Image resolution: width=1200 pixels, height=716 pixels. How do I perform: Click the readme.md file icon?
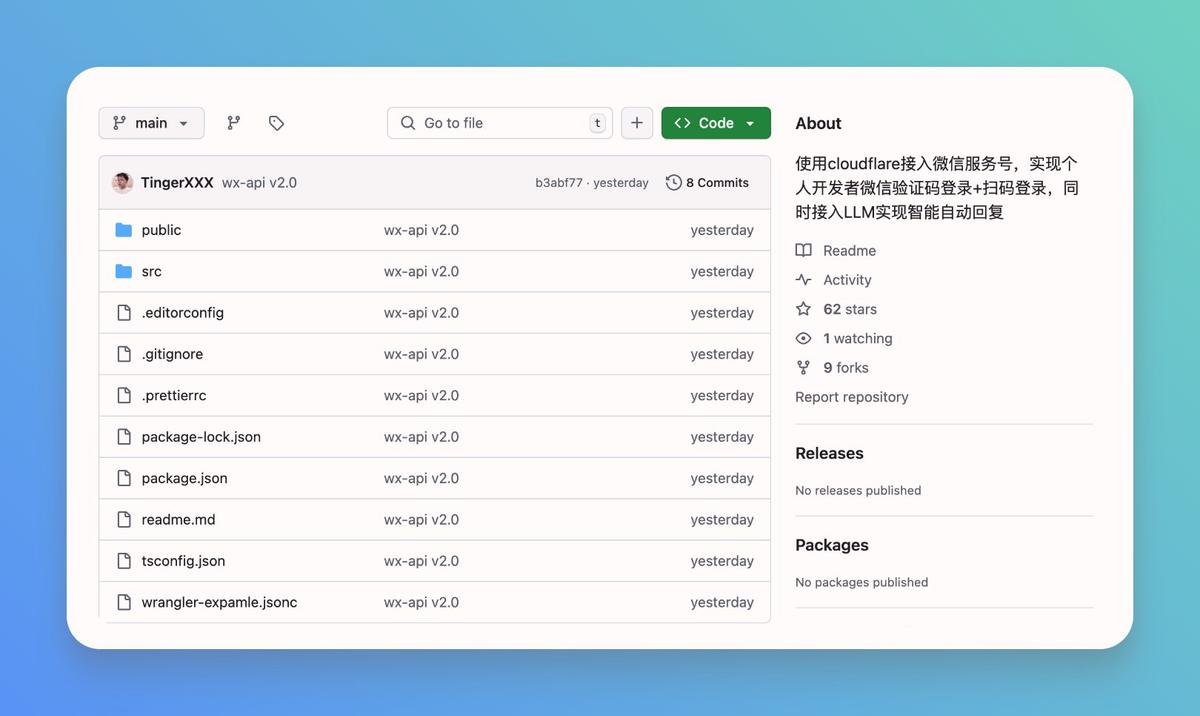[124, 520]
